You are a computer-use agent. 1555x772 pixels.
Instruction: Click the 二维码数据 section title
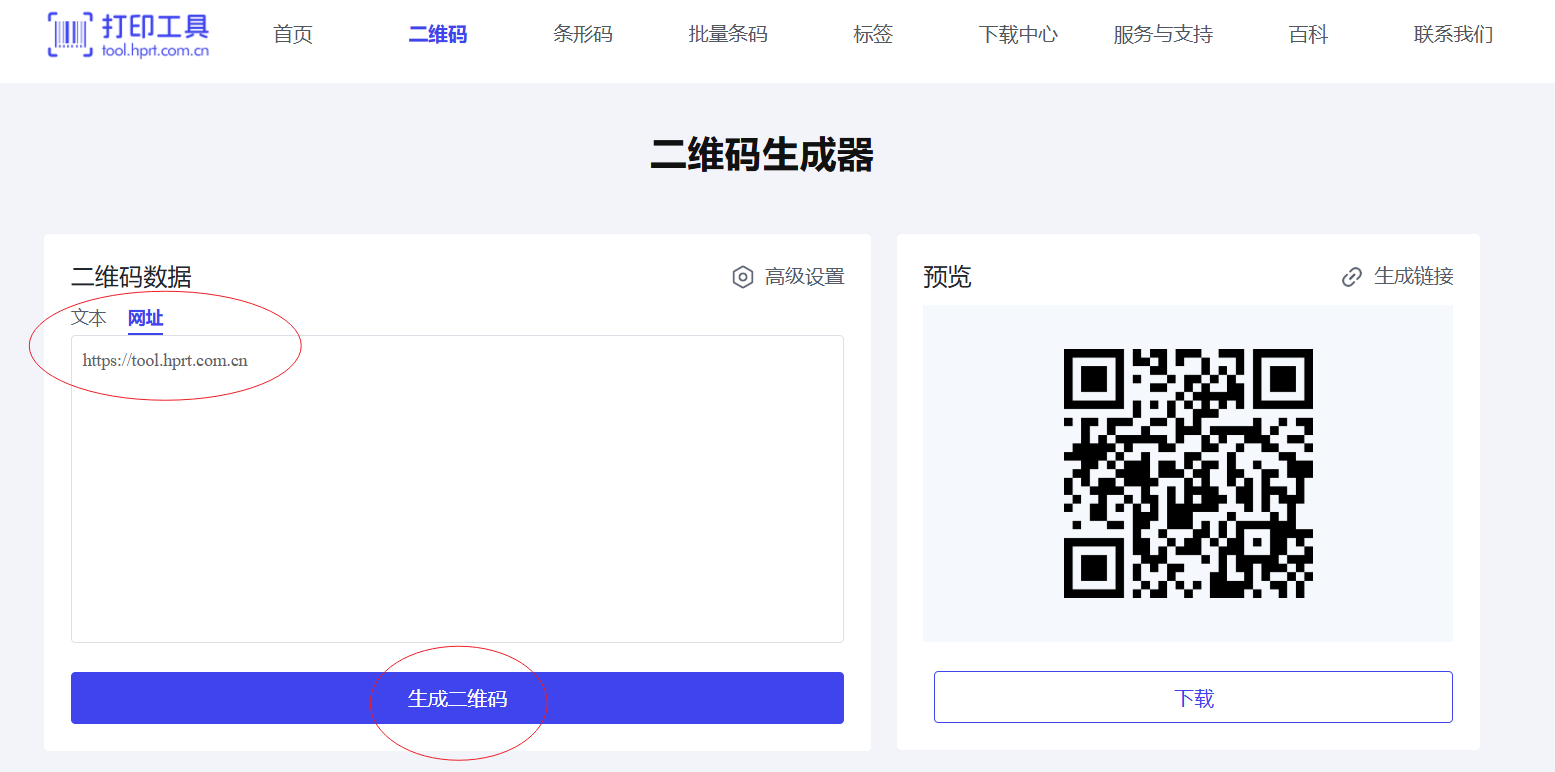[131, 276]
